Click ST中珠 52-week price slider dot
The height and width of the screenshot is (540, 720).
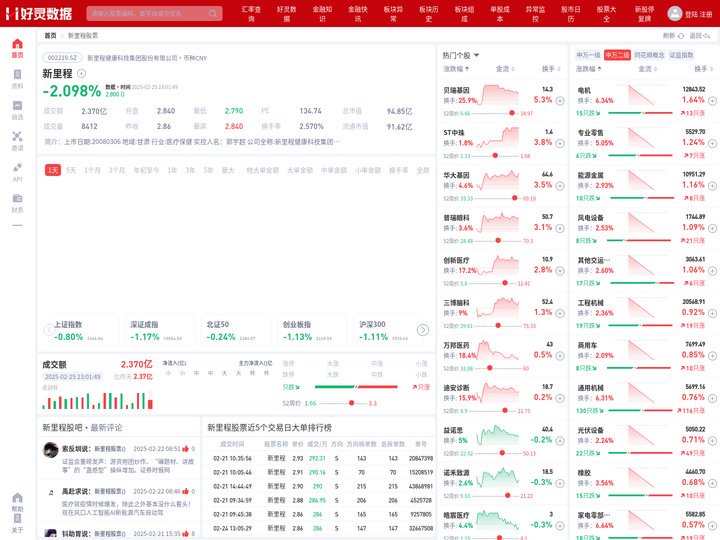(495, 156)
